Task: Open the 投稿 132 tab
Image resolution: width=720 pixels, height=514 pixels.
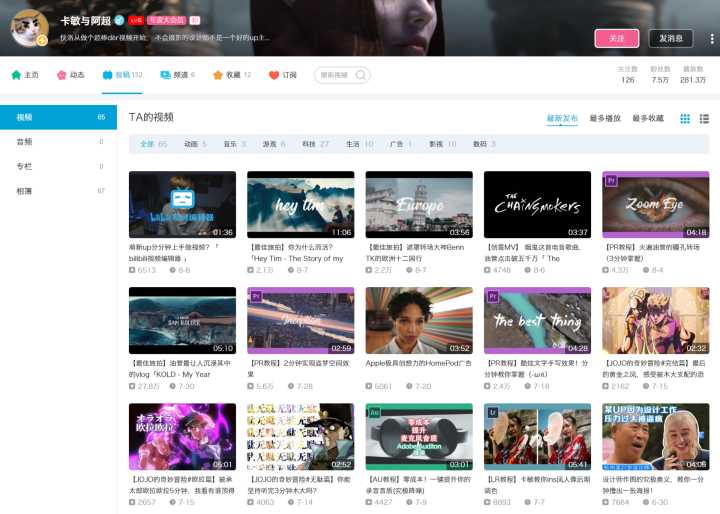Action: (122, 75)
